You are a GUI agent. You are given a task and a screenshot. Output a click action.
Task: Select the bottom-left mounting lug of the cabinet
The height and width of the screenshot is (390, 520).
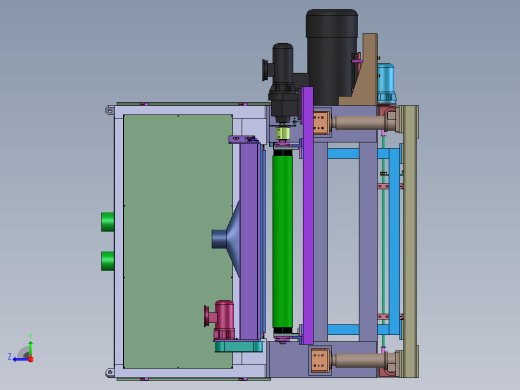click(x=110, y=372)
